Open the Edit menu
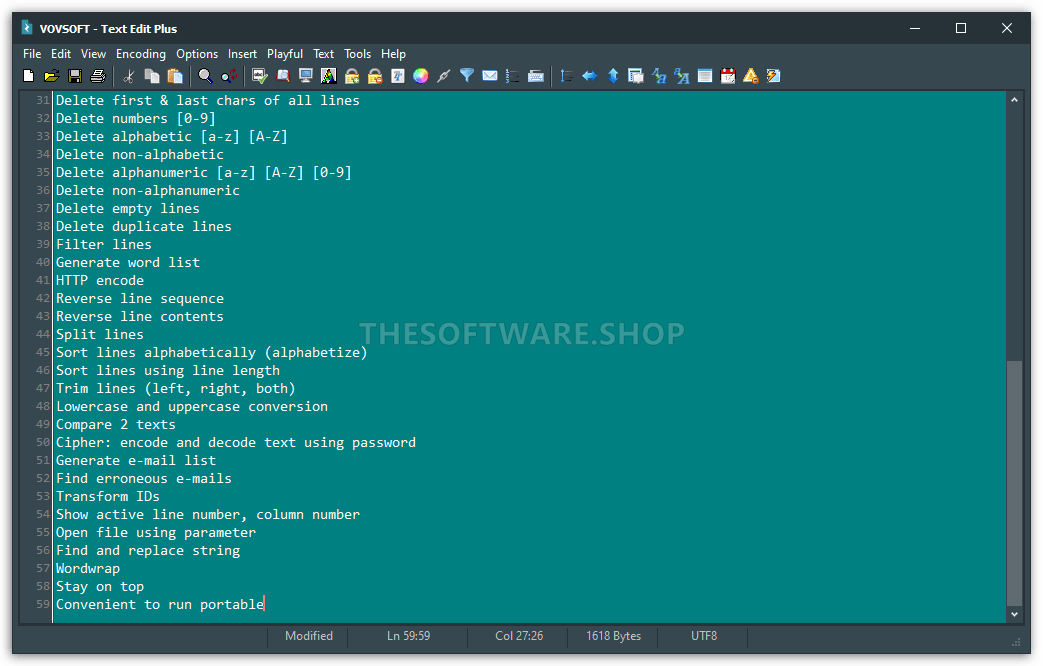Screen dimensions: 1043x666 pyautogui.click(x=61, y=54)
